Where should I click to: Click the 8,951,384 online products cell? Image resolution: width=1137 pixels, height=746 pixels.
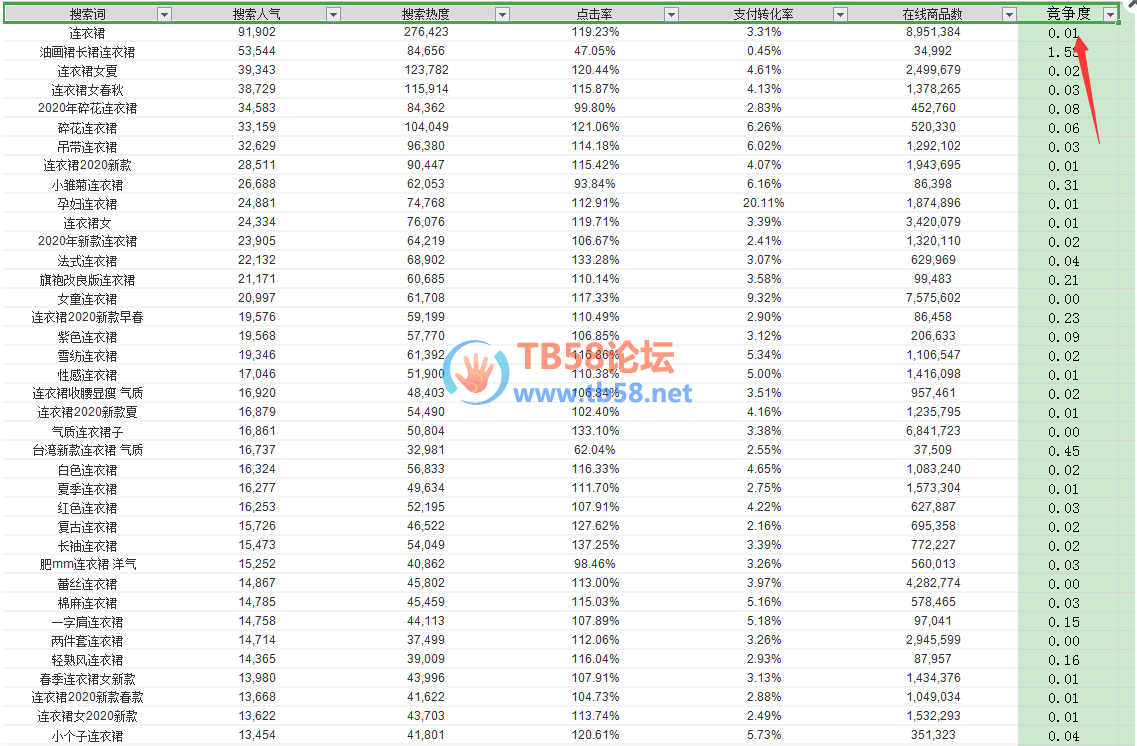(x=932, y=33)
